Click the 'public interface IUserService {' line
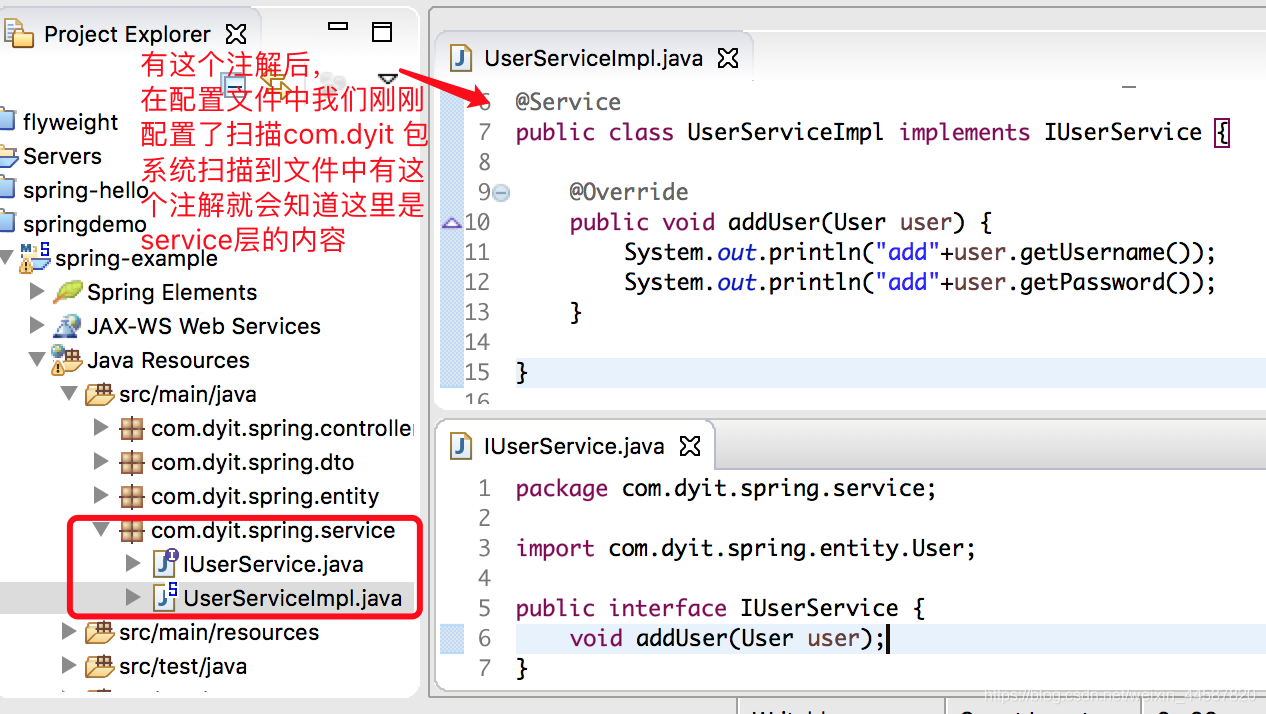This screenshot has height=714, width=1266. click(720, 608)
